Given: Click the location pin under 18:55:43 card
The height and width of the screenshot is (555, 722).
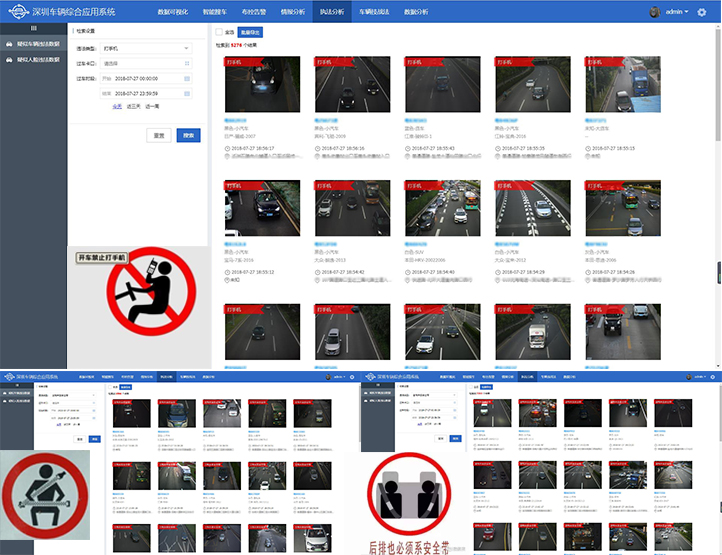Looking at the screenshot, I should pyautogui.click(x=408, y=157).
